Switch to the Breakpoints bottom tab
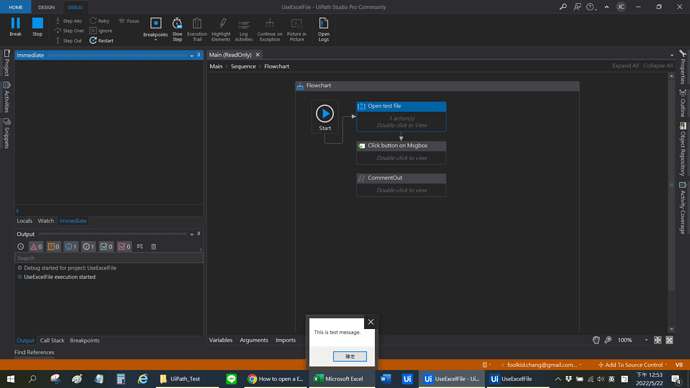Viewport: 690px width, 388px height. point(84,340)
